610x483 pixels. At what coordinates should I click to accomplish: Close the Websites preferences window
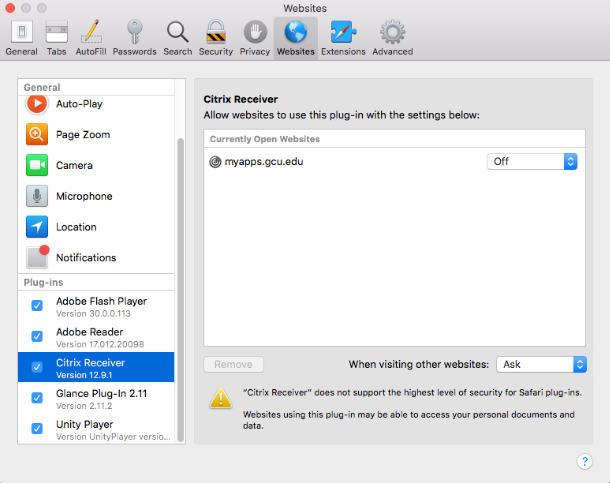[x=10, y=8]
